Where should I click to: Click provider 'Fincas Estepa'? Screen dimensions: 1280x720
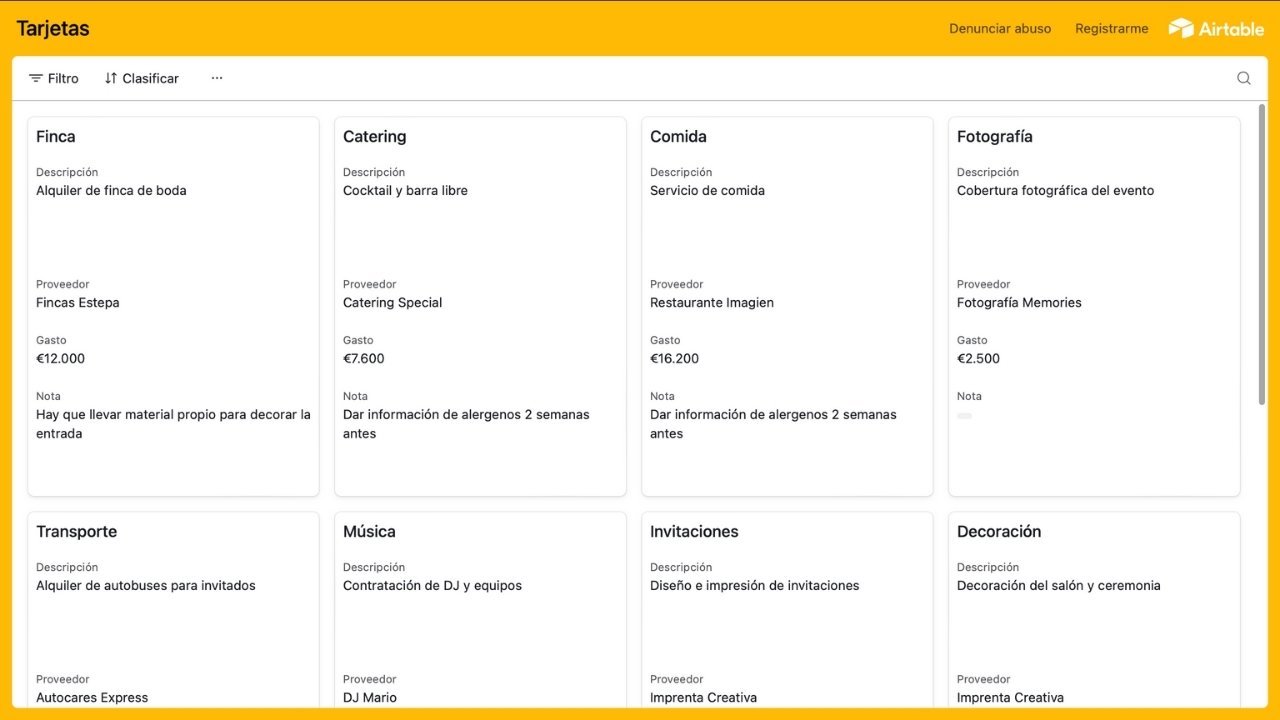click(78, 303)
